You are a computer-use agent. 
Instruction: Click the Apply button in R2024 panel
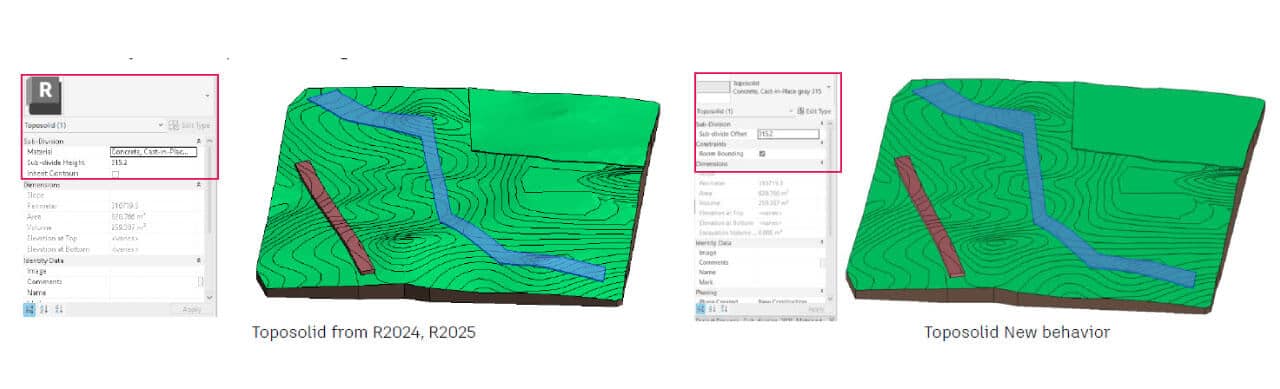point(193,310)
